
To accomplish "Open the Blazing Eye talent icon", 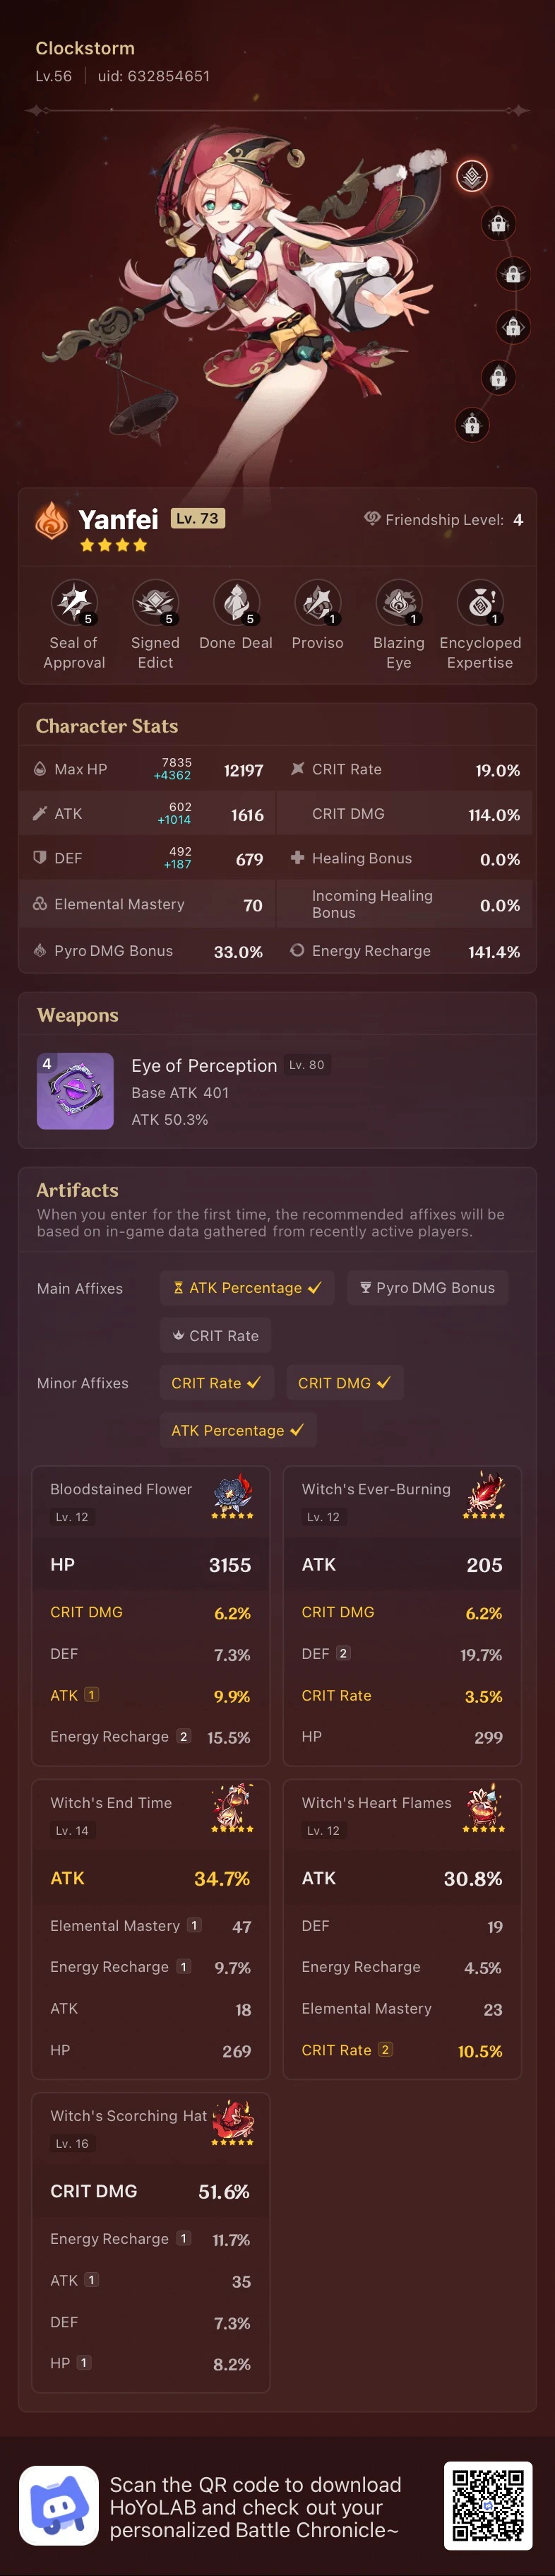I will tap(398, 602).
